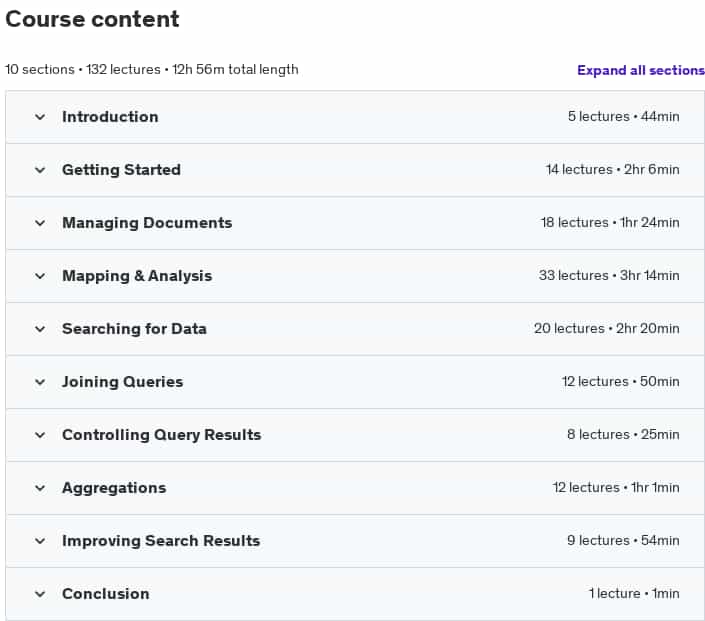Select the Controlling Query Results title
Viewport: 705px width, 621px height.
click(161, 435)
